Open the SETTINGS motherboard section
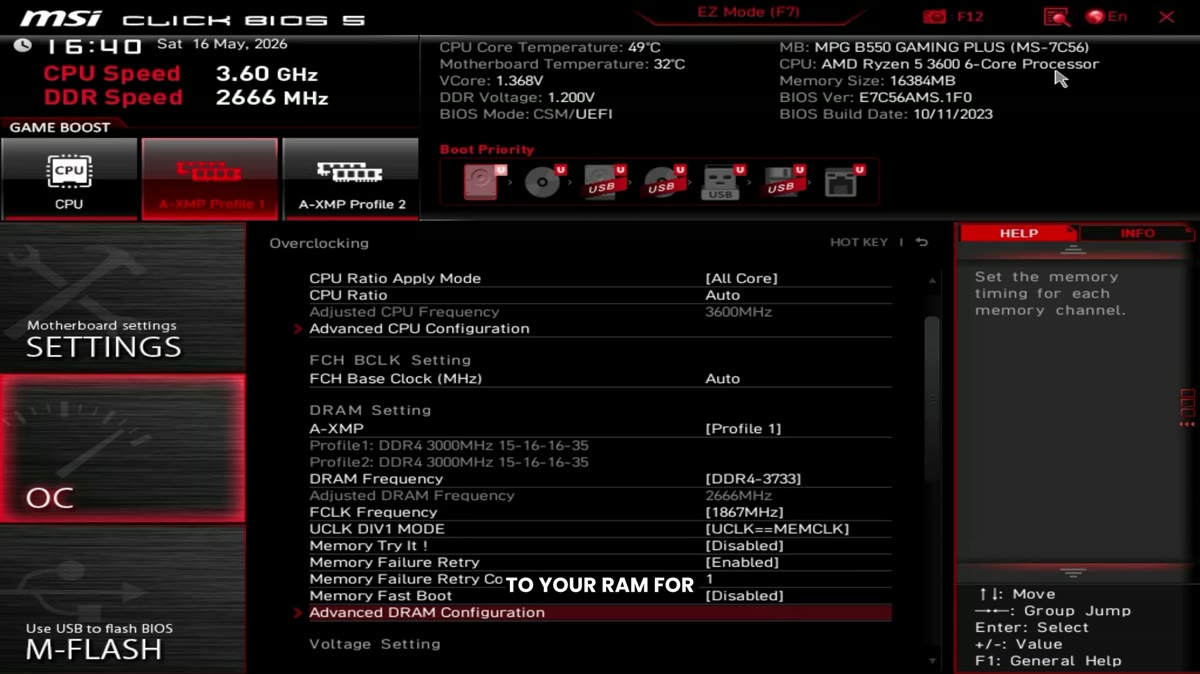 point(122,298)
